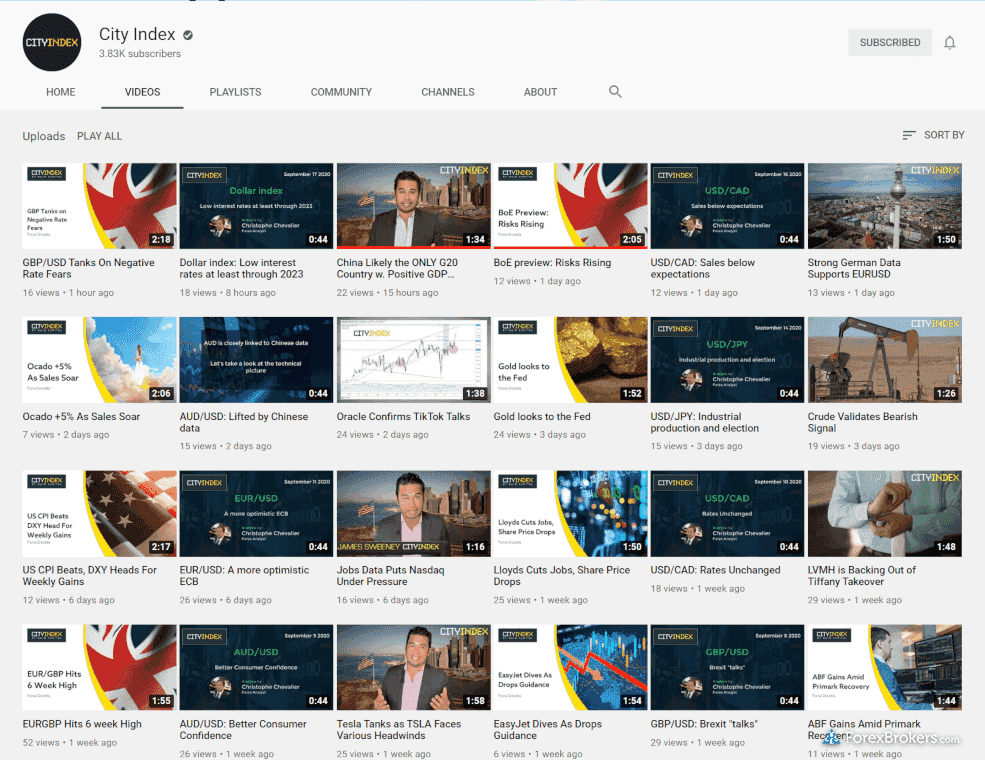
Task: Open the Tesla Tanks video thumbnail
Action: [413, 668]
